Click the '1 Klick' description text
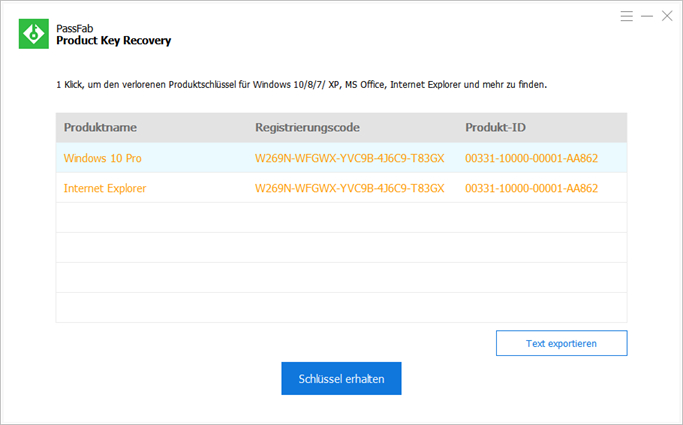683x425 pixels. click(301, 86)
